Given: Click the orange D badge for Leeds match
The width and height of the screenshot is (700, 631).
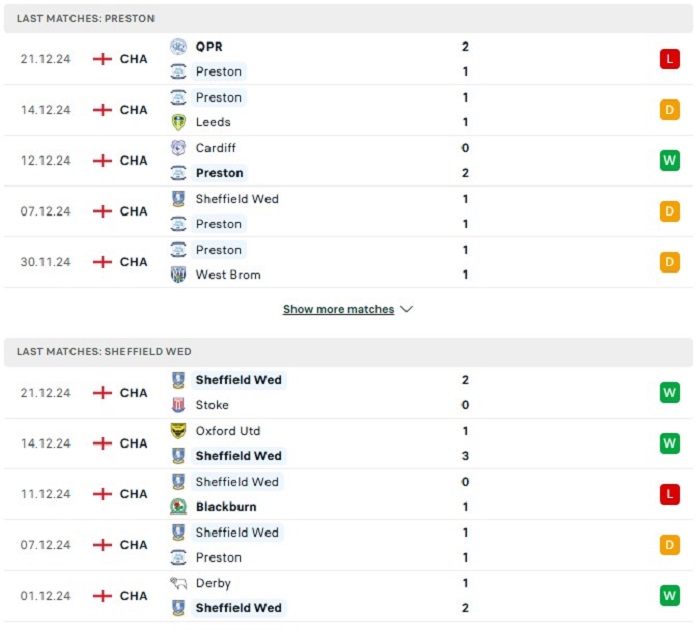Looking at the screenshot, I should [x=669, y=110].
